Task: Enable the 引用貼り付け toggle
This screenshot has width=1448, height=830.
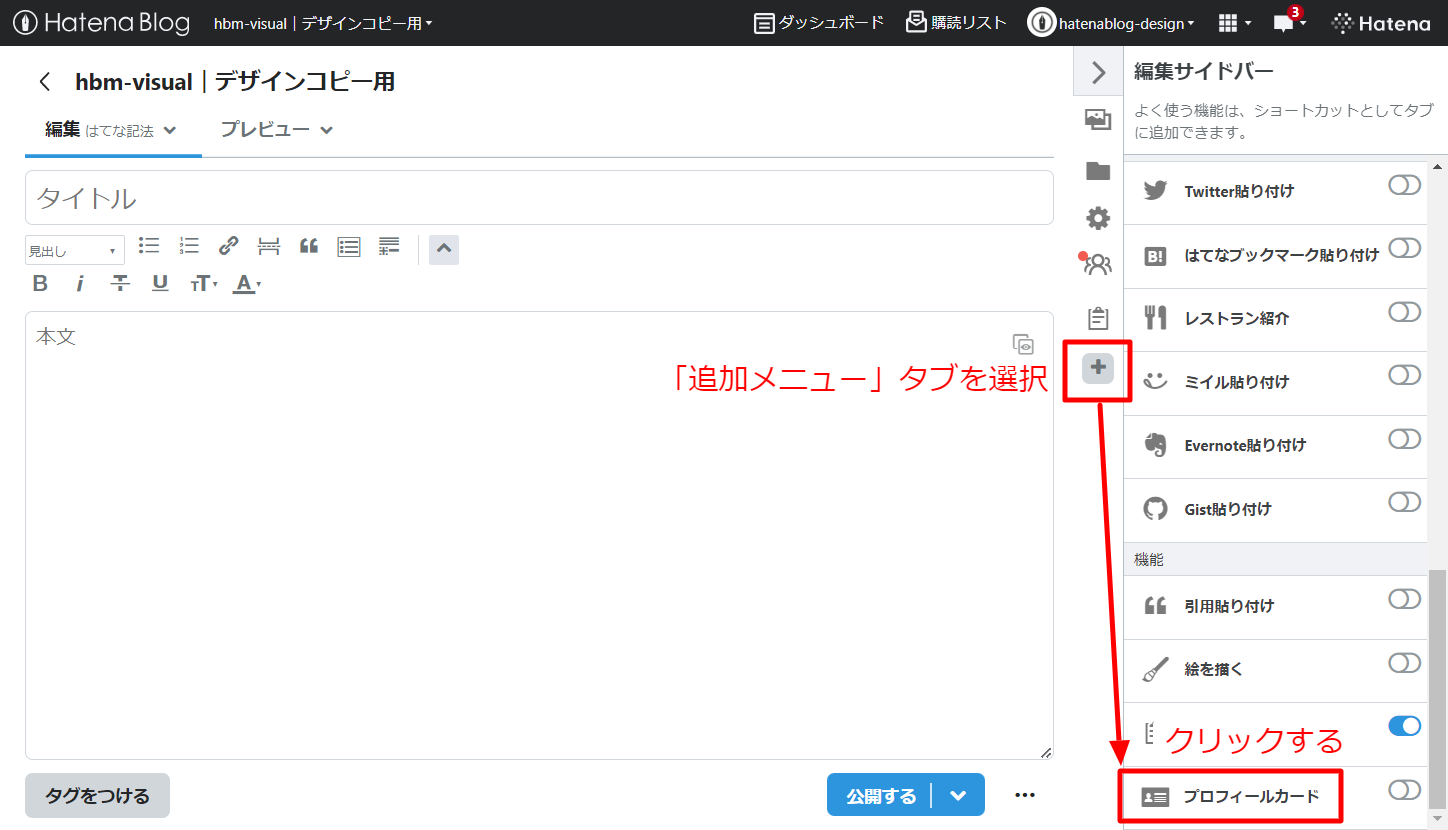Action: [1404, 599]
